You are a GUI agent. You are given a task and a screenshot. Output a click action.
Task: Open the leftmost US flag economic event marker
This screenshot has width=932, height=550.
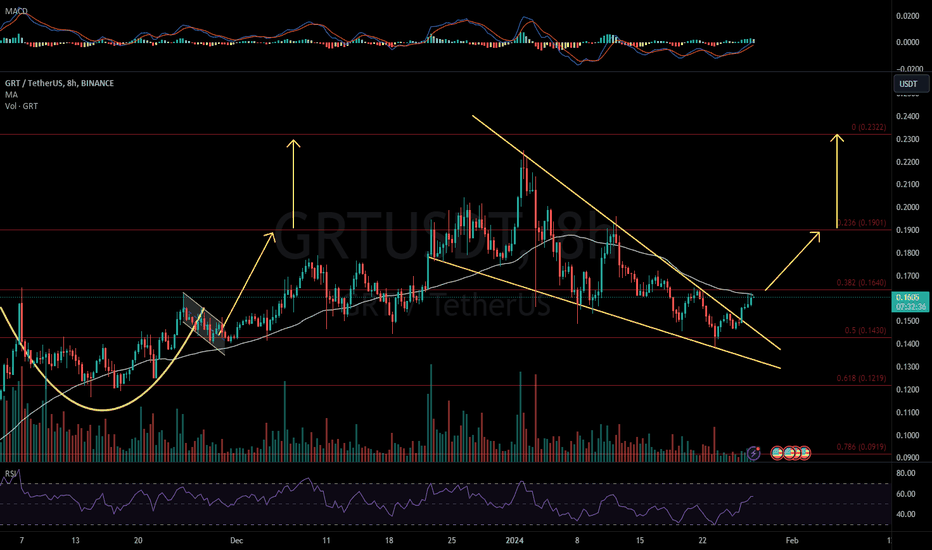click(777, 453)
